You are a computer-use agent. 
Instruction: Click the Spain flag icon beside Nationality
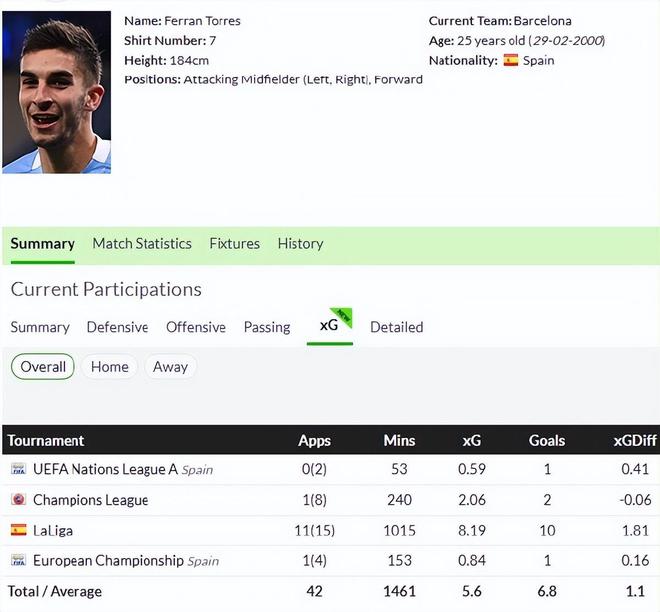tap(510, 60)
